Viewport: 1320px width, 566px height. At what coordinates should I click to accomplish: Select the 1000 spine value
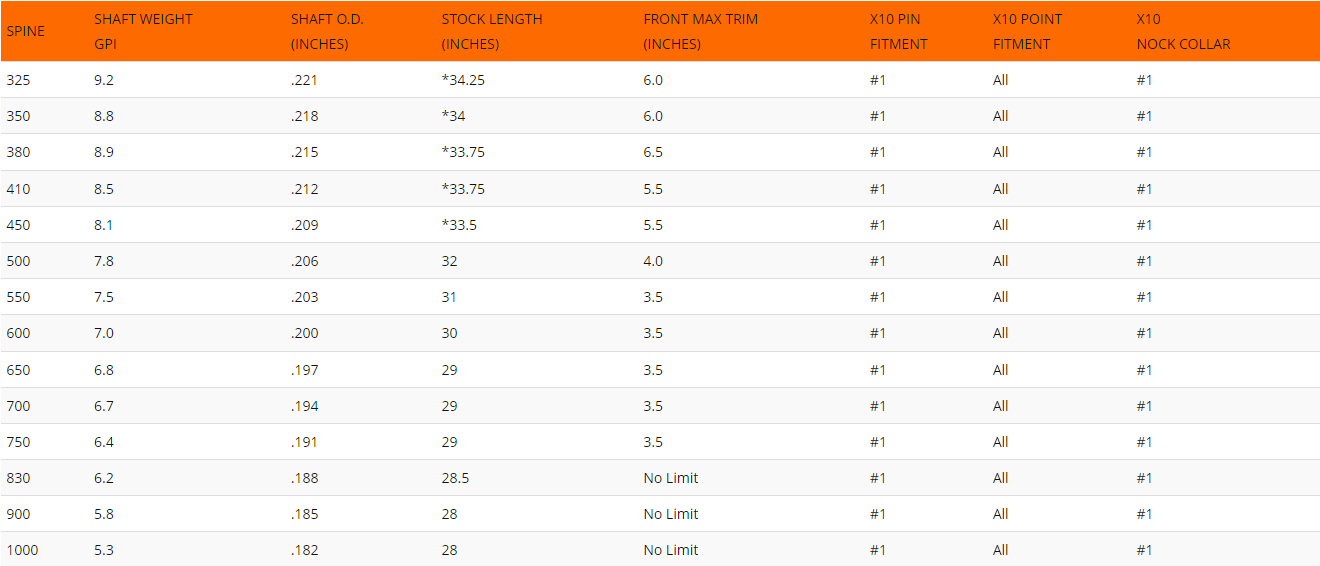point(22,550)
